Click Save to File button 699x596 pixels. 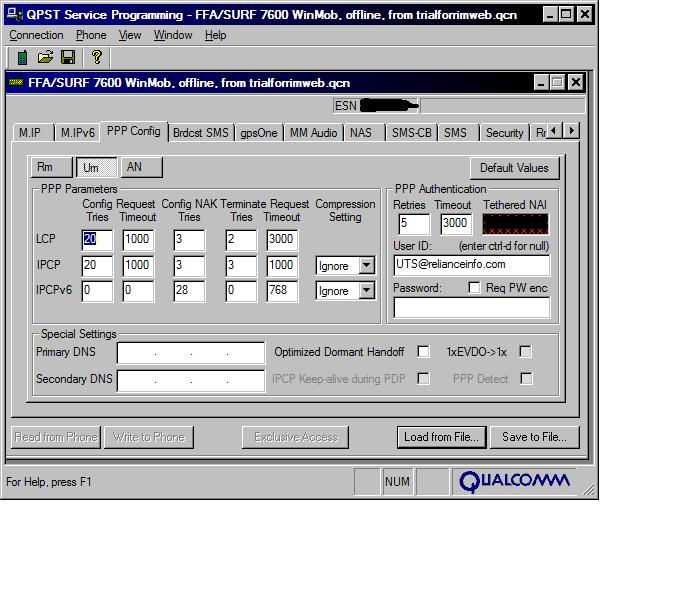535,437
